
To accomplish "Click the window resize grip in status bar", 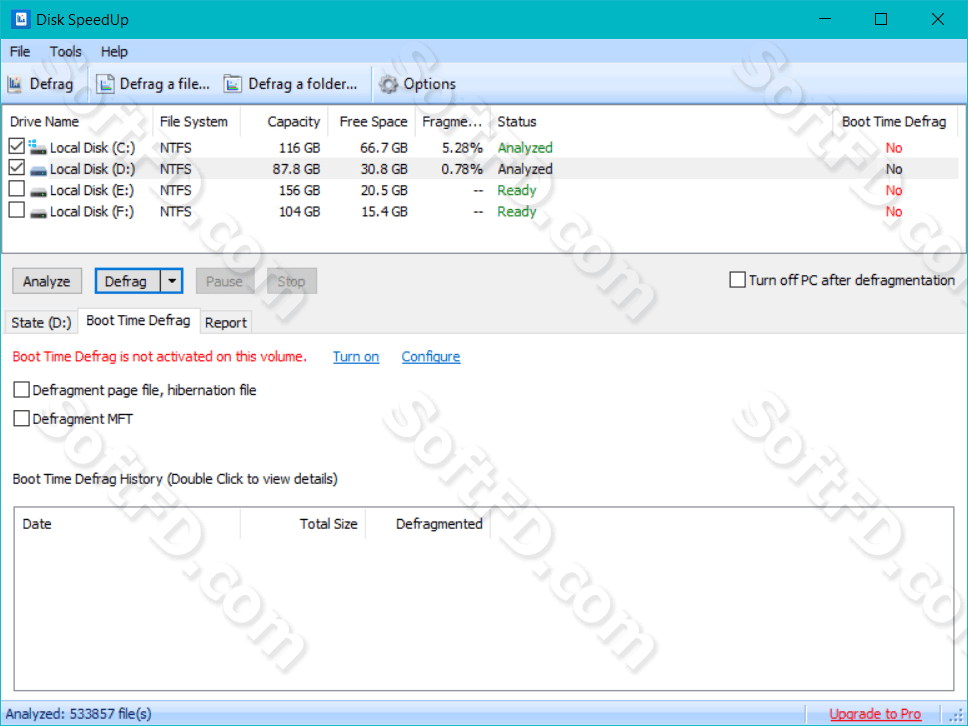I will [x=956, y=716].
